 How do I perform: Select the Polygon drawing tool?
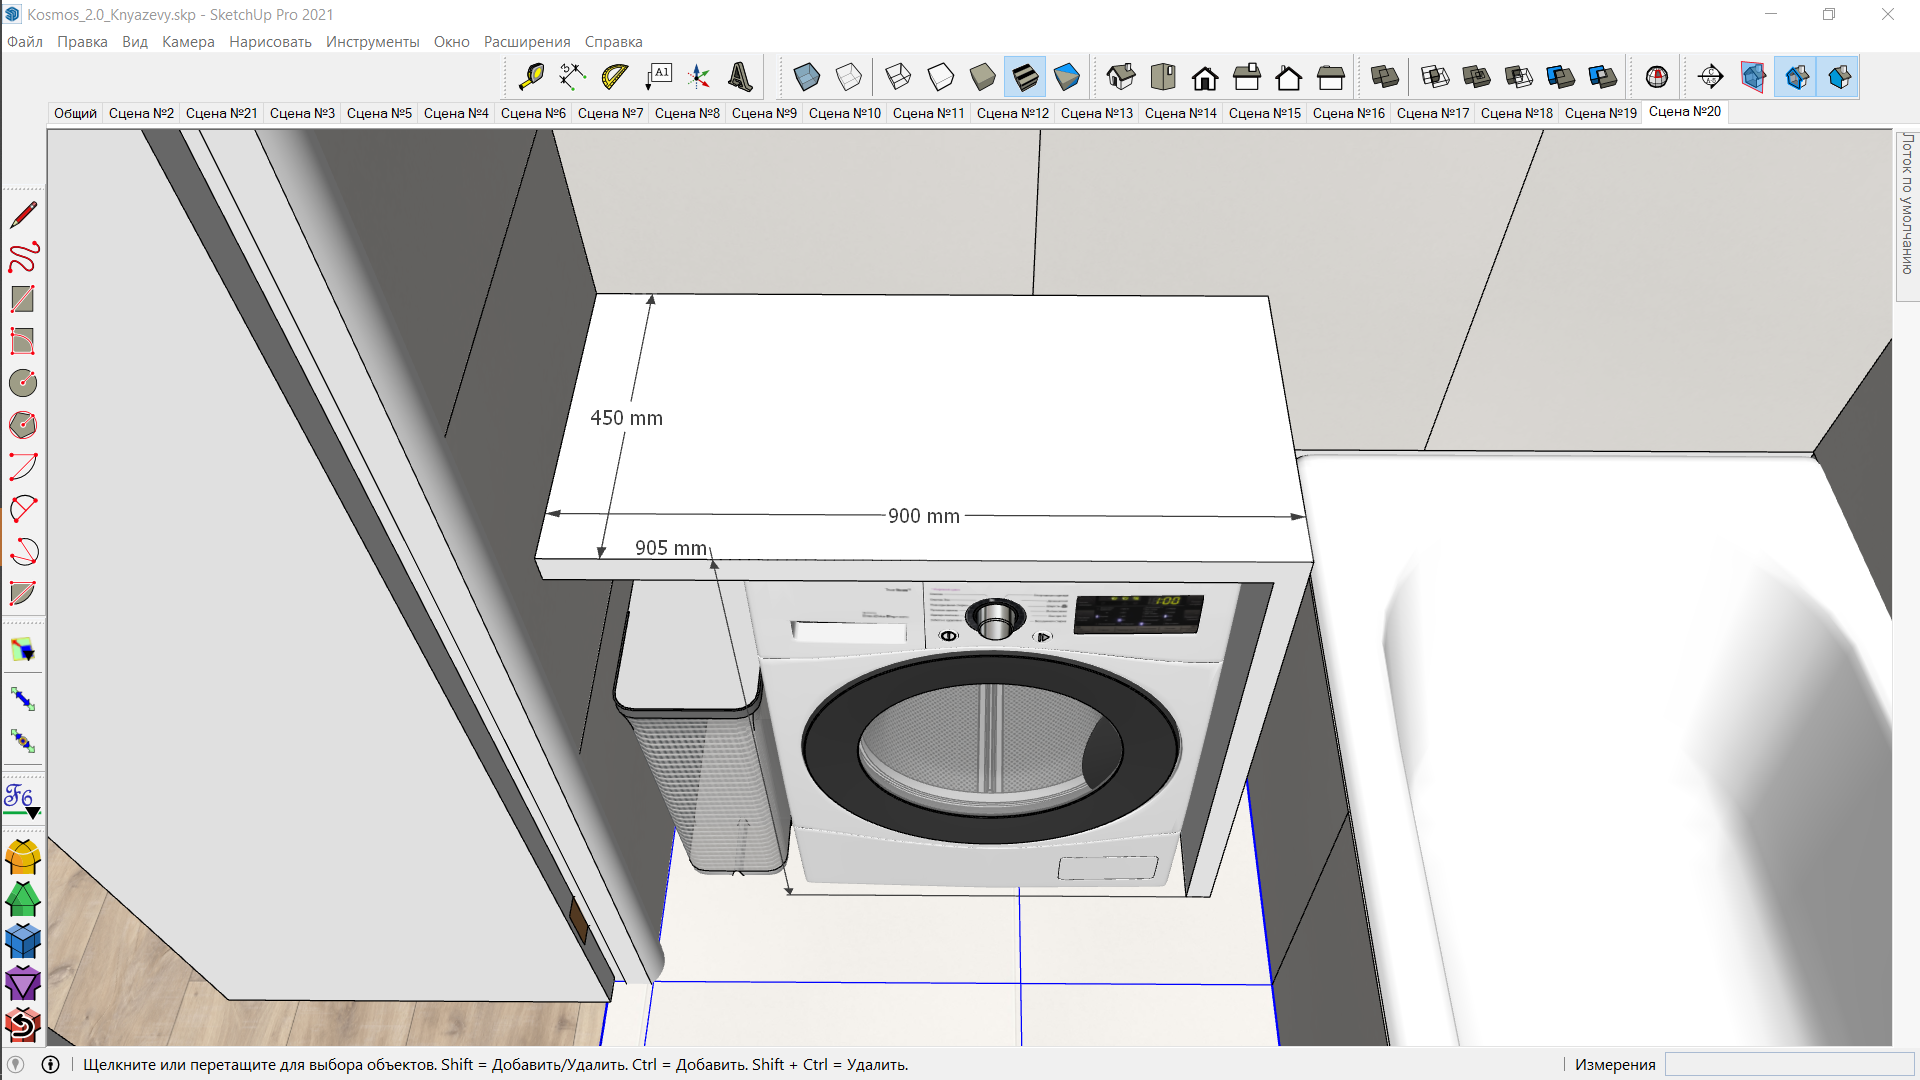(x=23, y=425)
